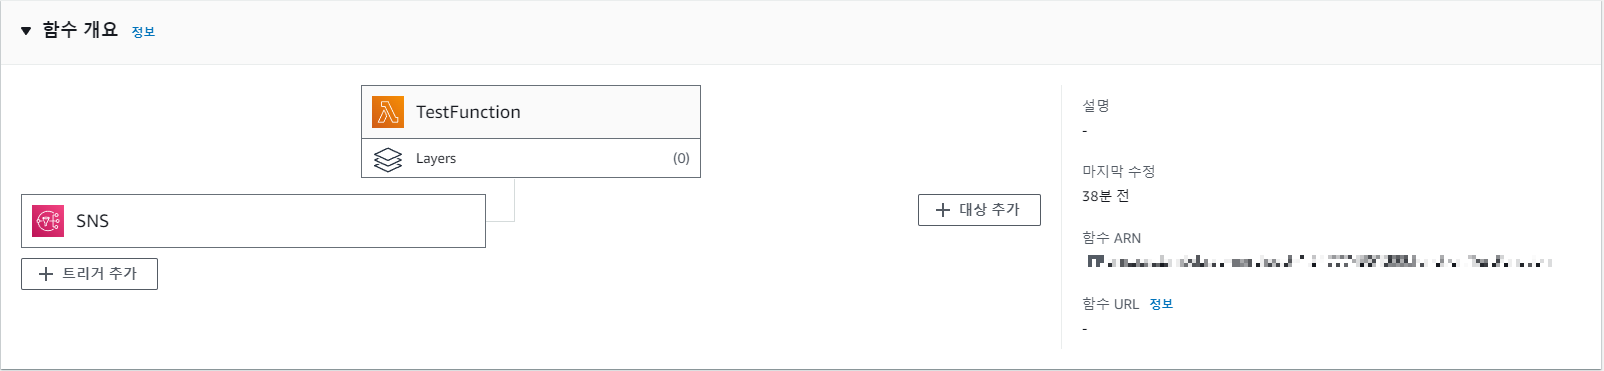Click the stacked Layers icon
This screenshot has width=1604, height=371.
[x=388, y=159]
